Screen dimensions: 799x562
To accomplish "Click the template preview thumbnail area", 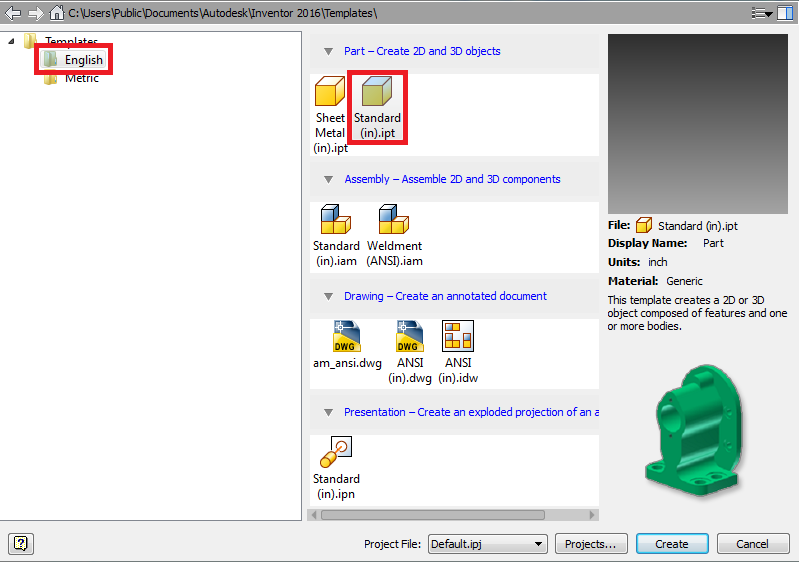I will [698, 124].
